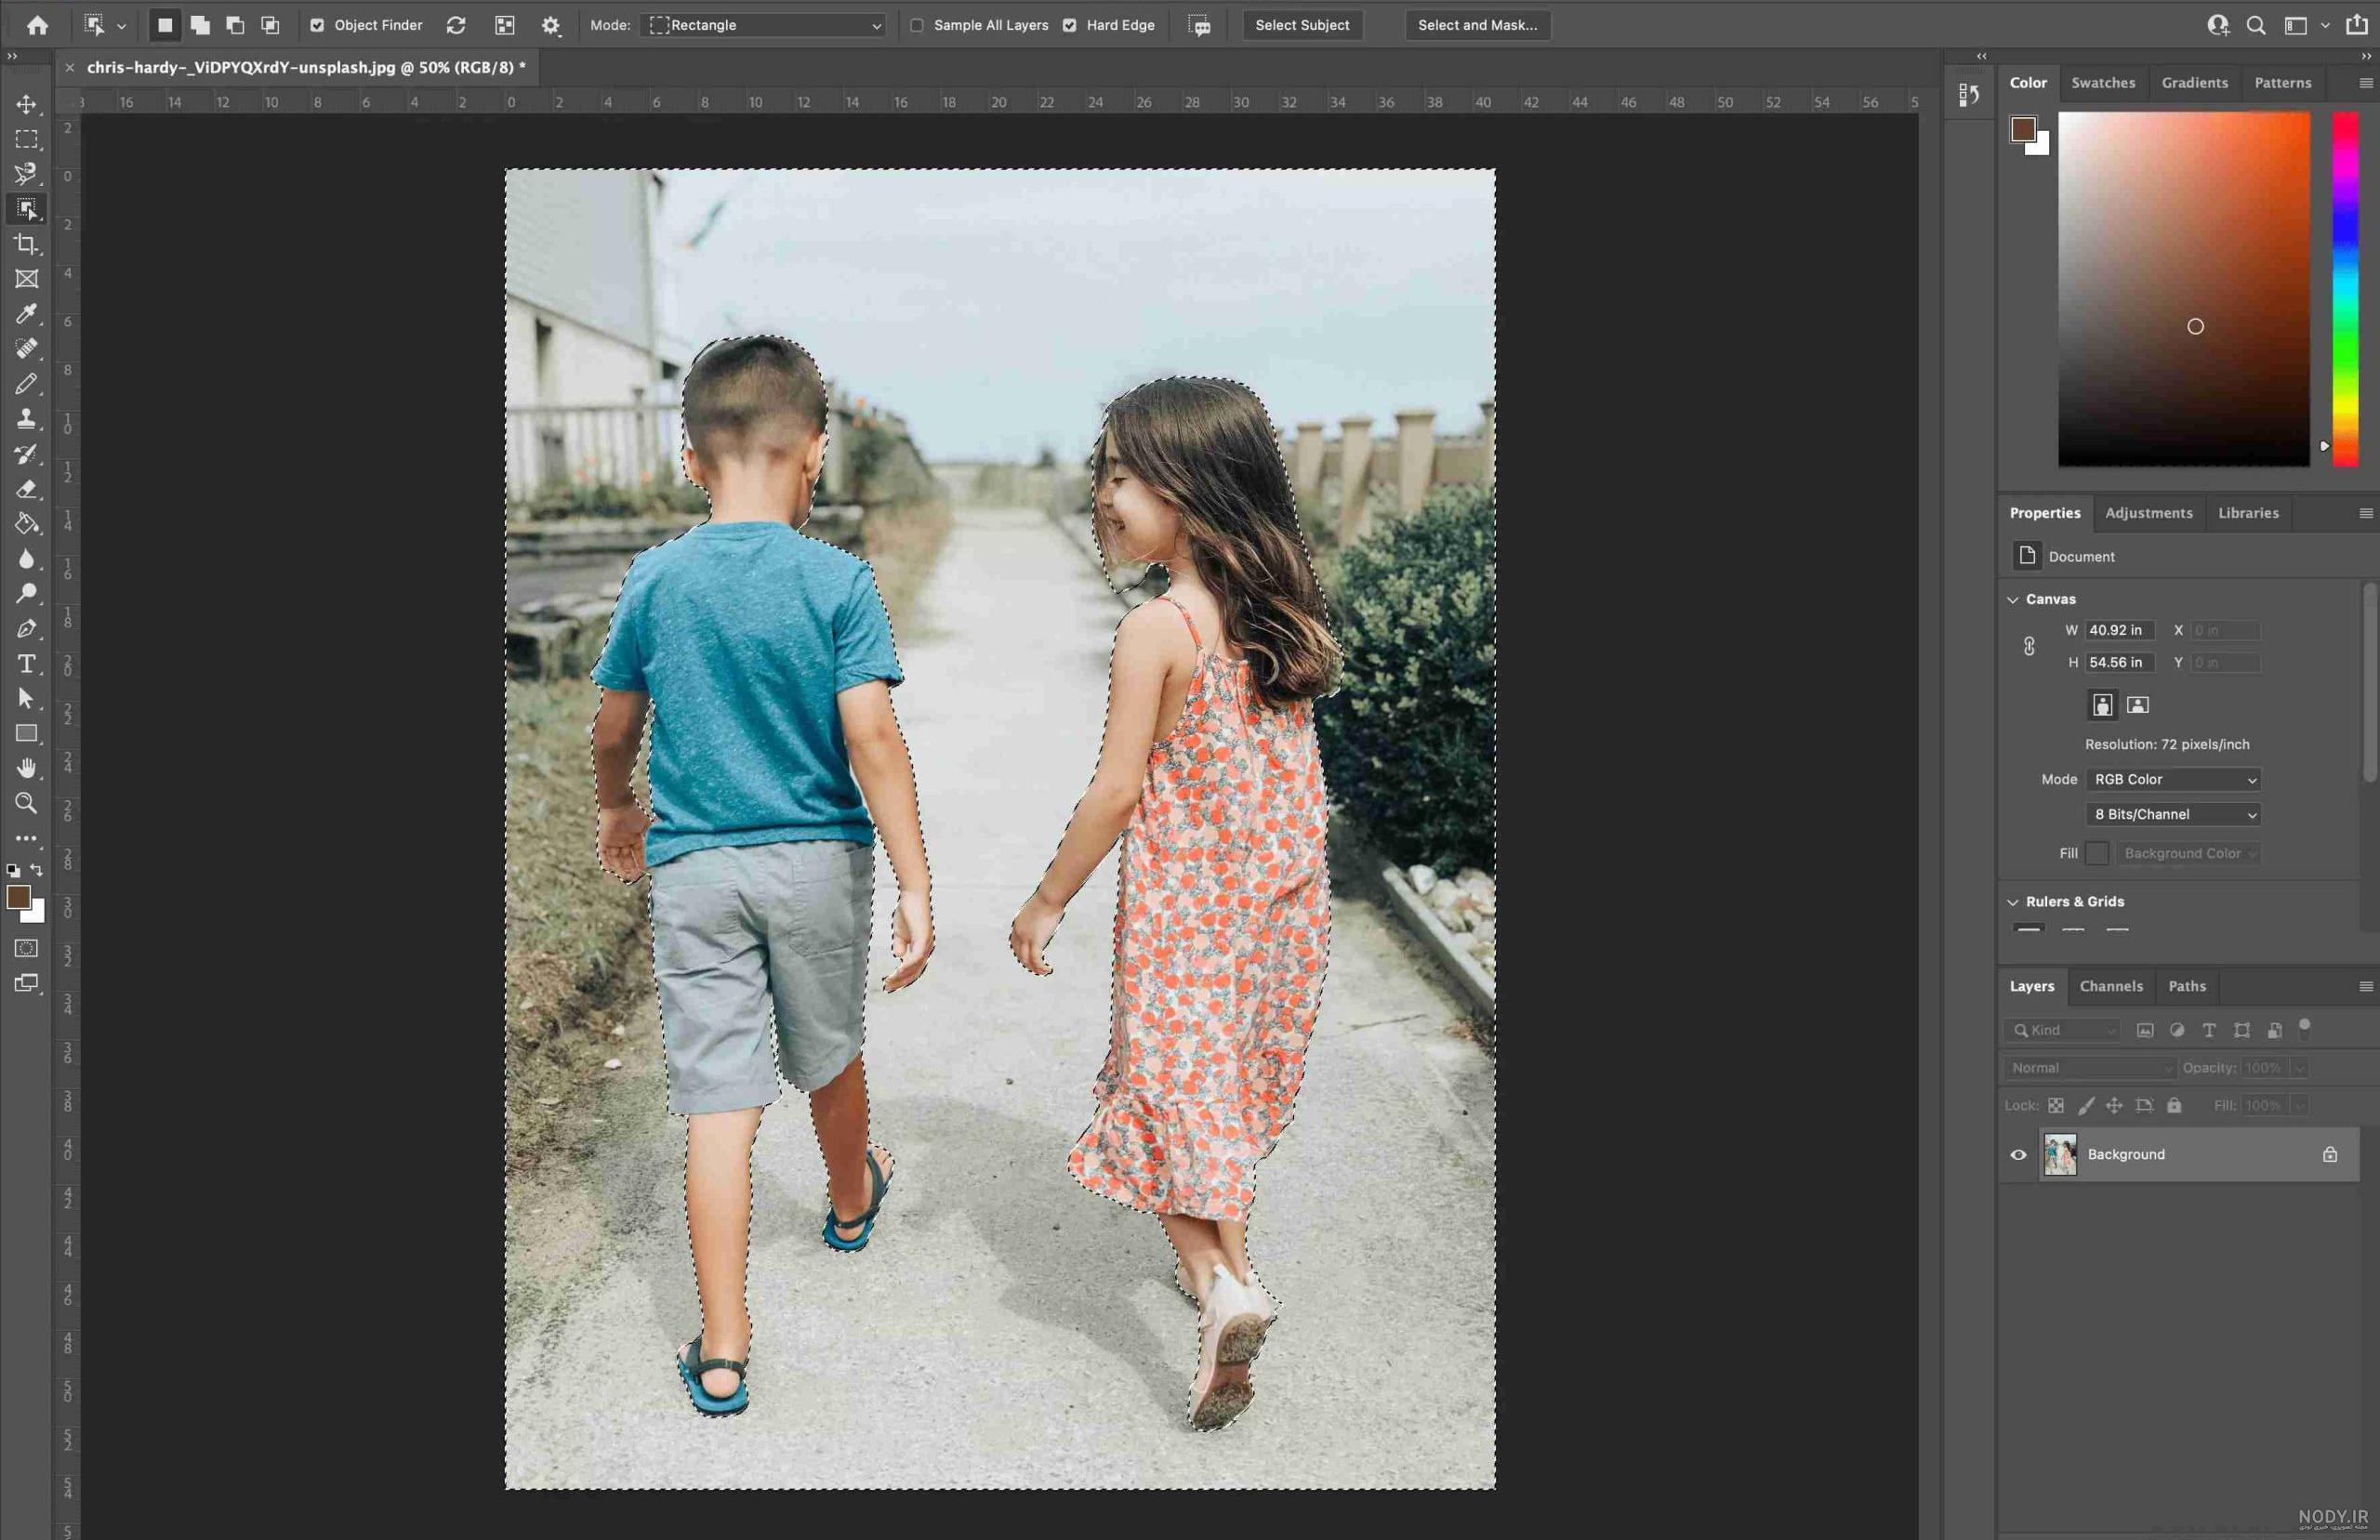Choose the Eyedropper tool
The image size is (2380, 1540).
(26, 314)
